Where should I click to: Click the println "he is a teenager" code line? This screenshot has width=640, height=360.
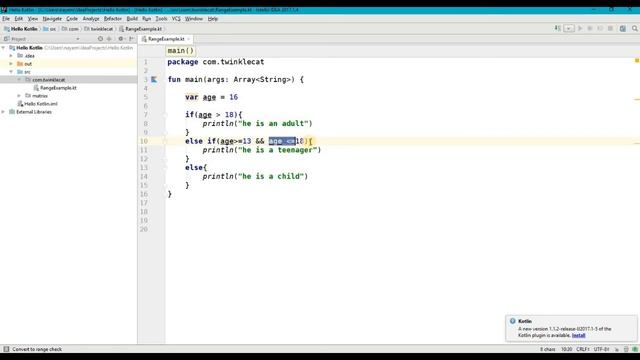(x=261, y=150)
